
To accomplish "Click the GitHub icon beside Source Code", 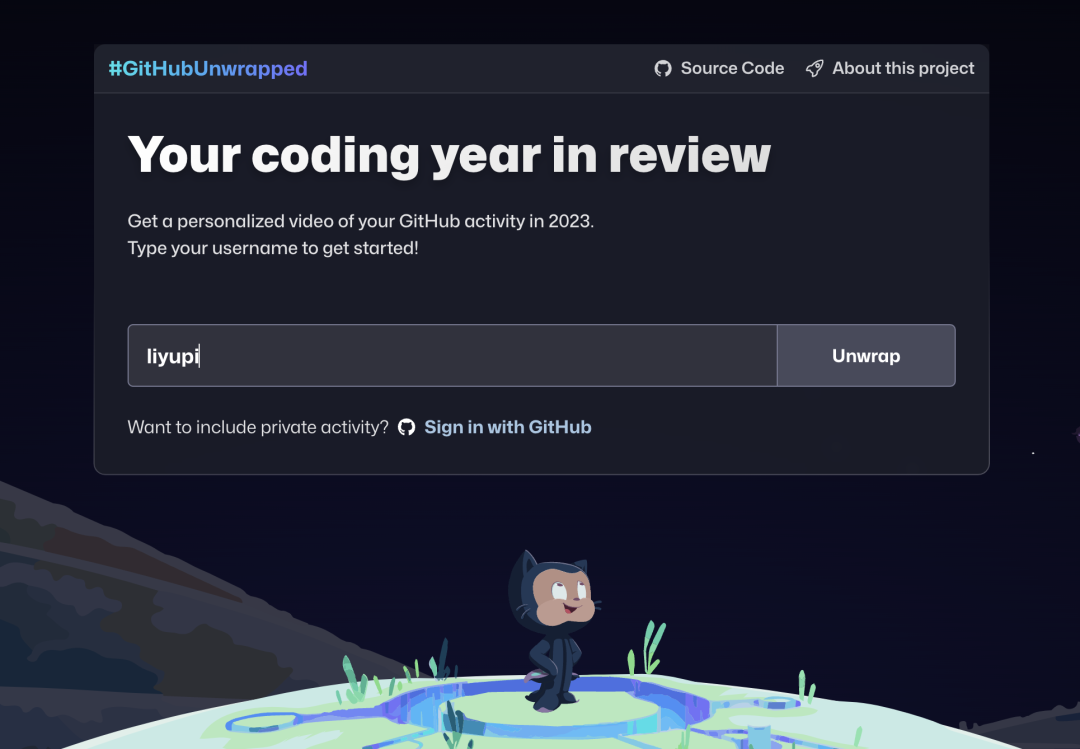I will click(663, 68).
